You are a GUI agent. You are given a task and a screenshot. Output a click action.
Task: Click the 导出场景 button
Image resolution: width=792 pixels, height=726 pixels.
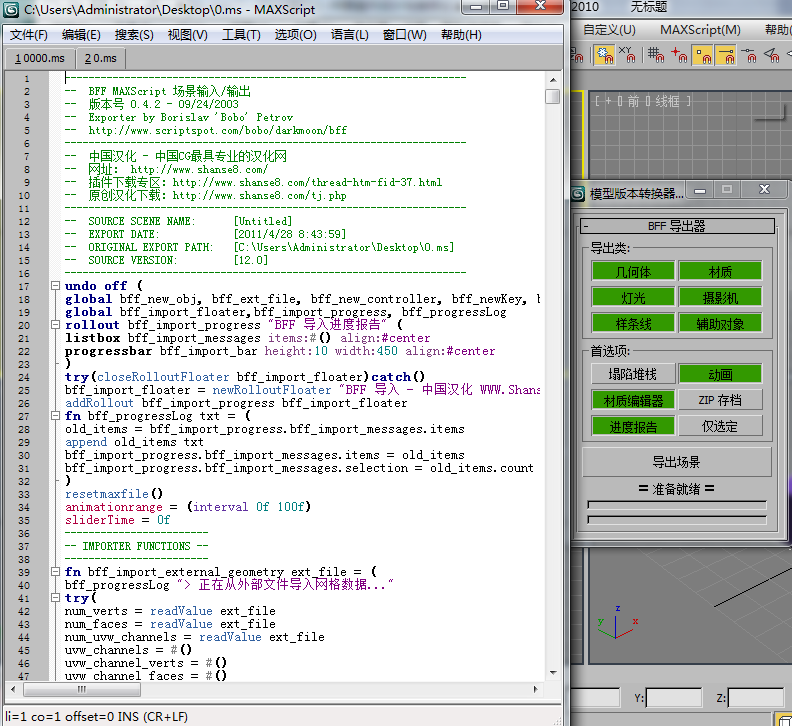(676, 462)
